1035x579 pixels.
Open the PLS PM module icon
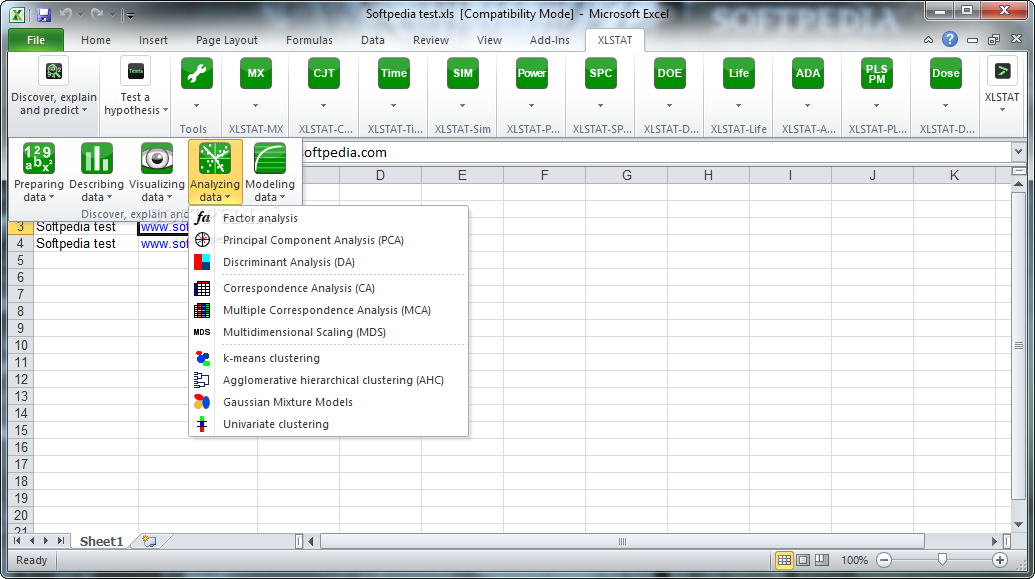click(877, 73)
